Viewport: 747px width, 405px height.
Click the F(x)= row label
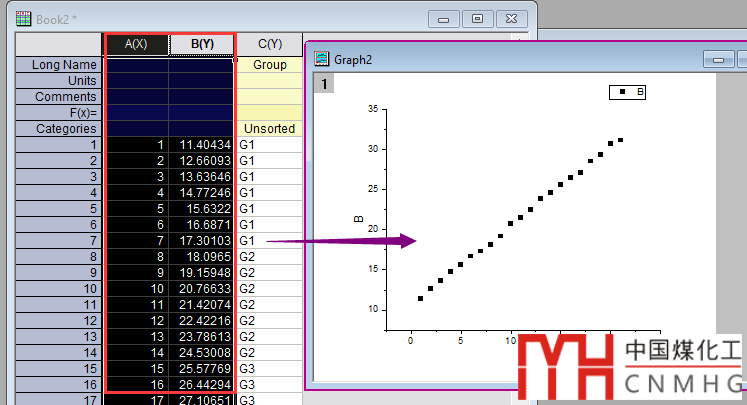click(59, 112)
